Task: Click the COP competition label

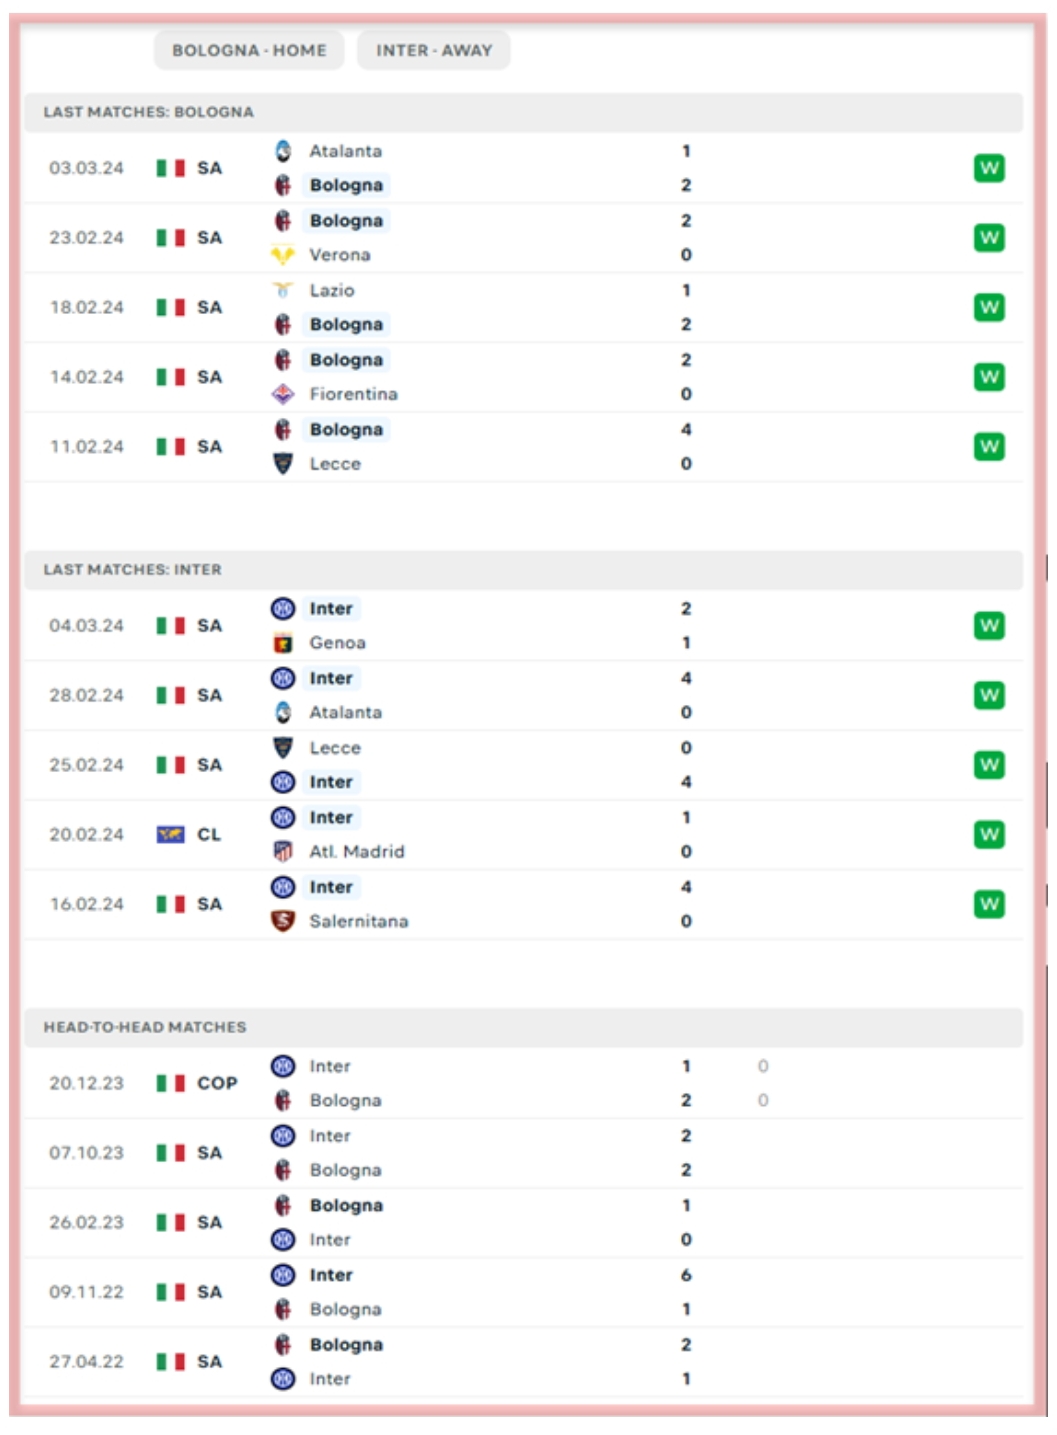Action: pos(217,1083)
